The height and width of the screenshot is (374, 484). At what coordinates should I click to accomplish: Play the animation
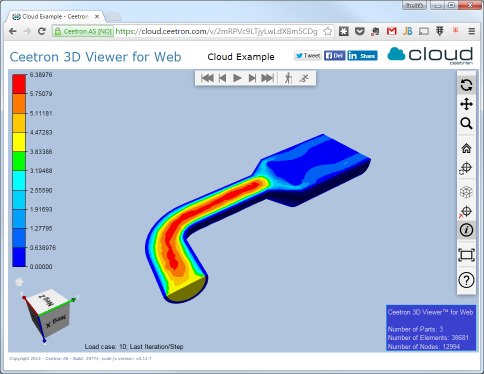pyautogui.click(x=237, y=78)
